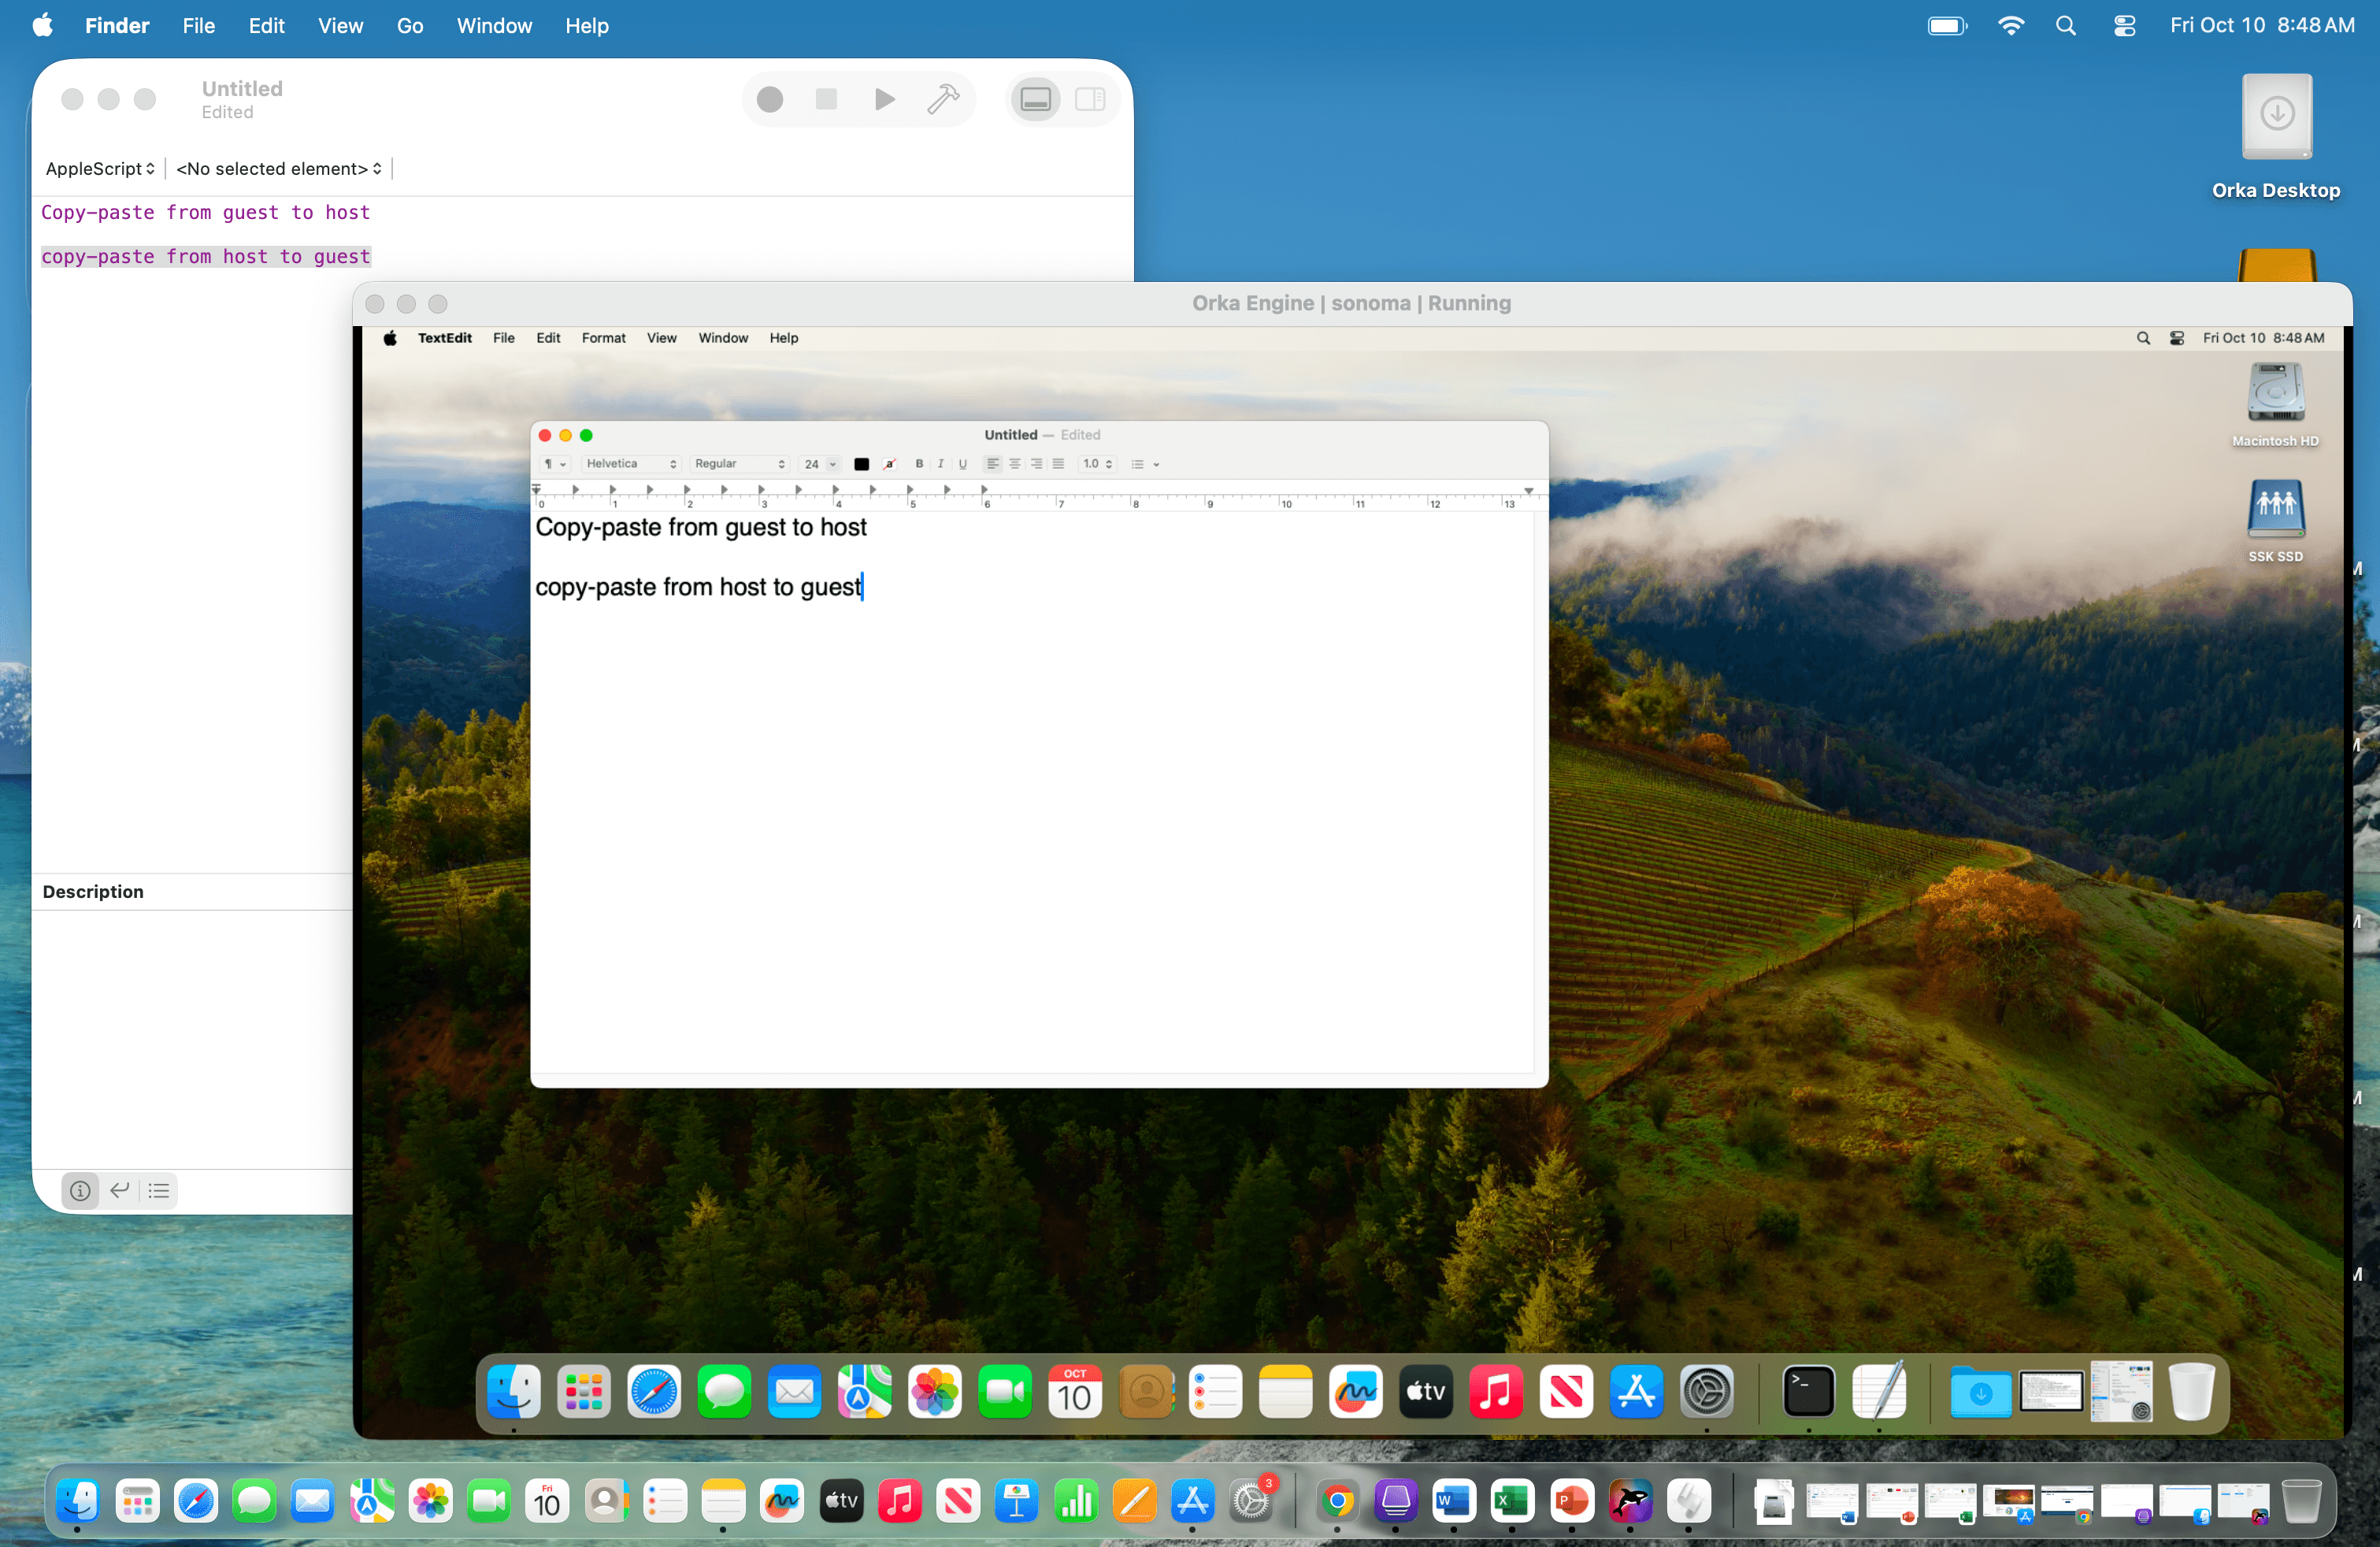
Task: Expand the AppleScript language popup
Action: click(100, 168)
